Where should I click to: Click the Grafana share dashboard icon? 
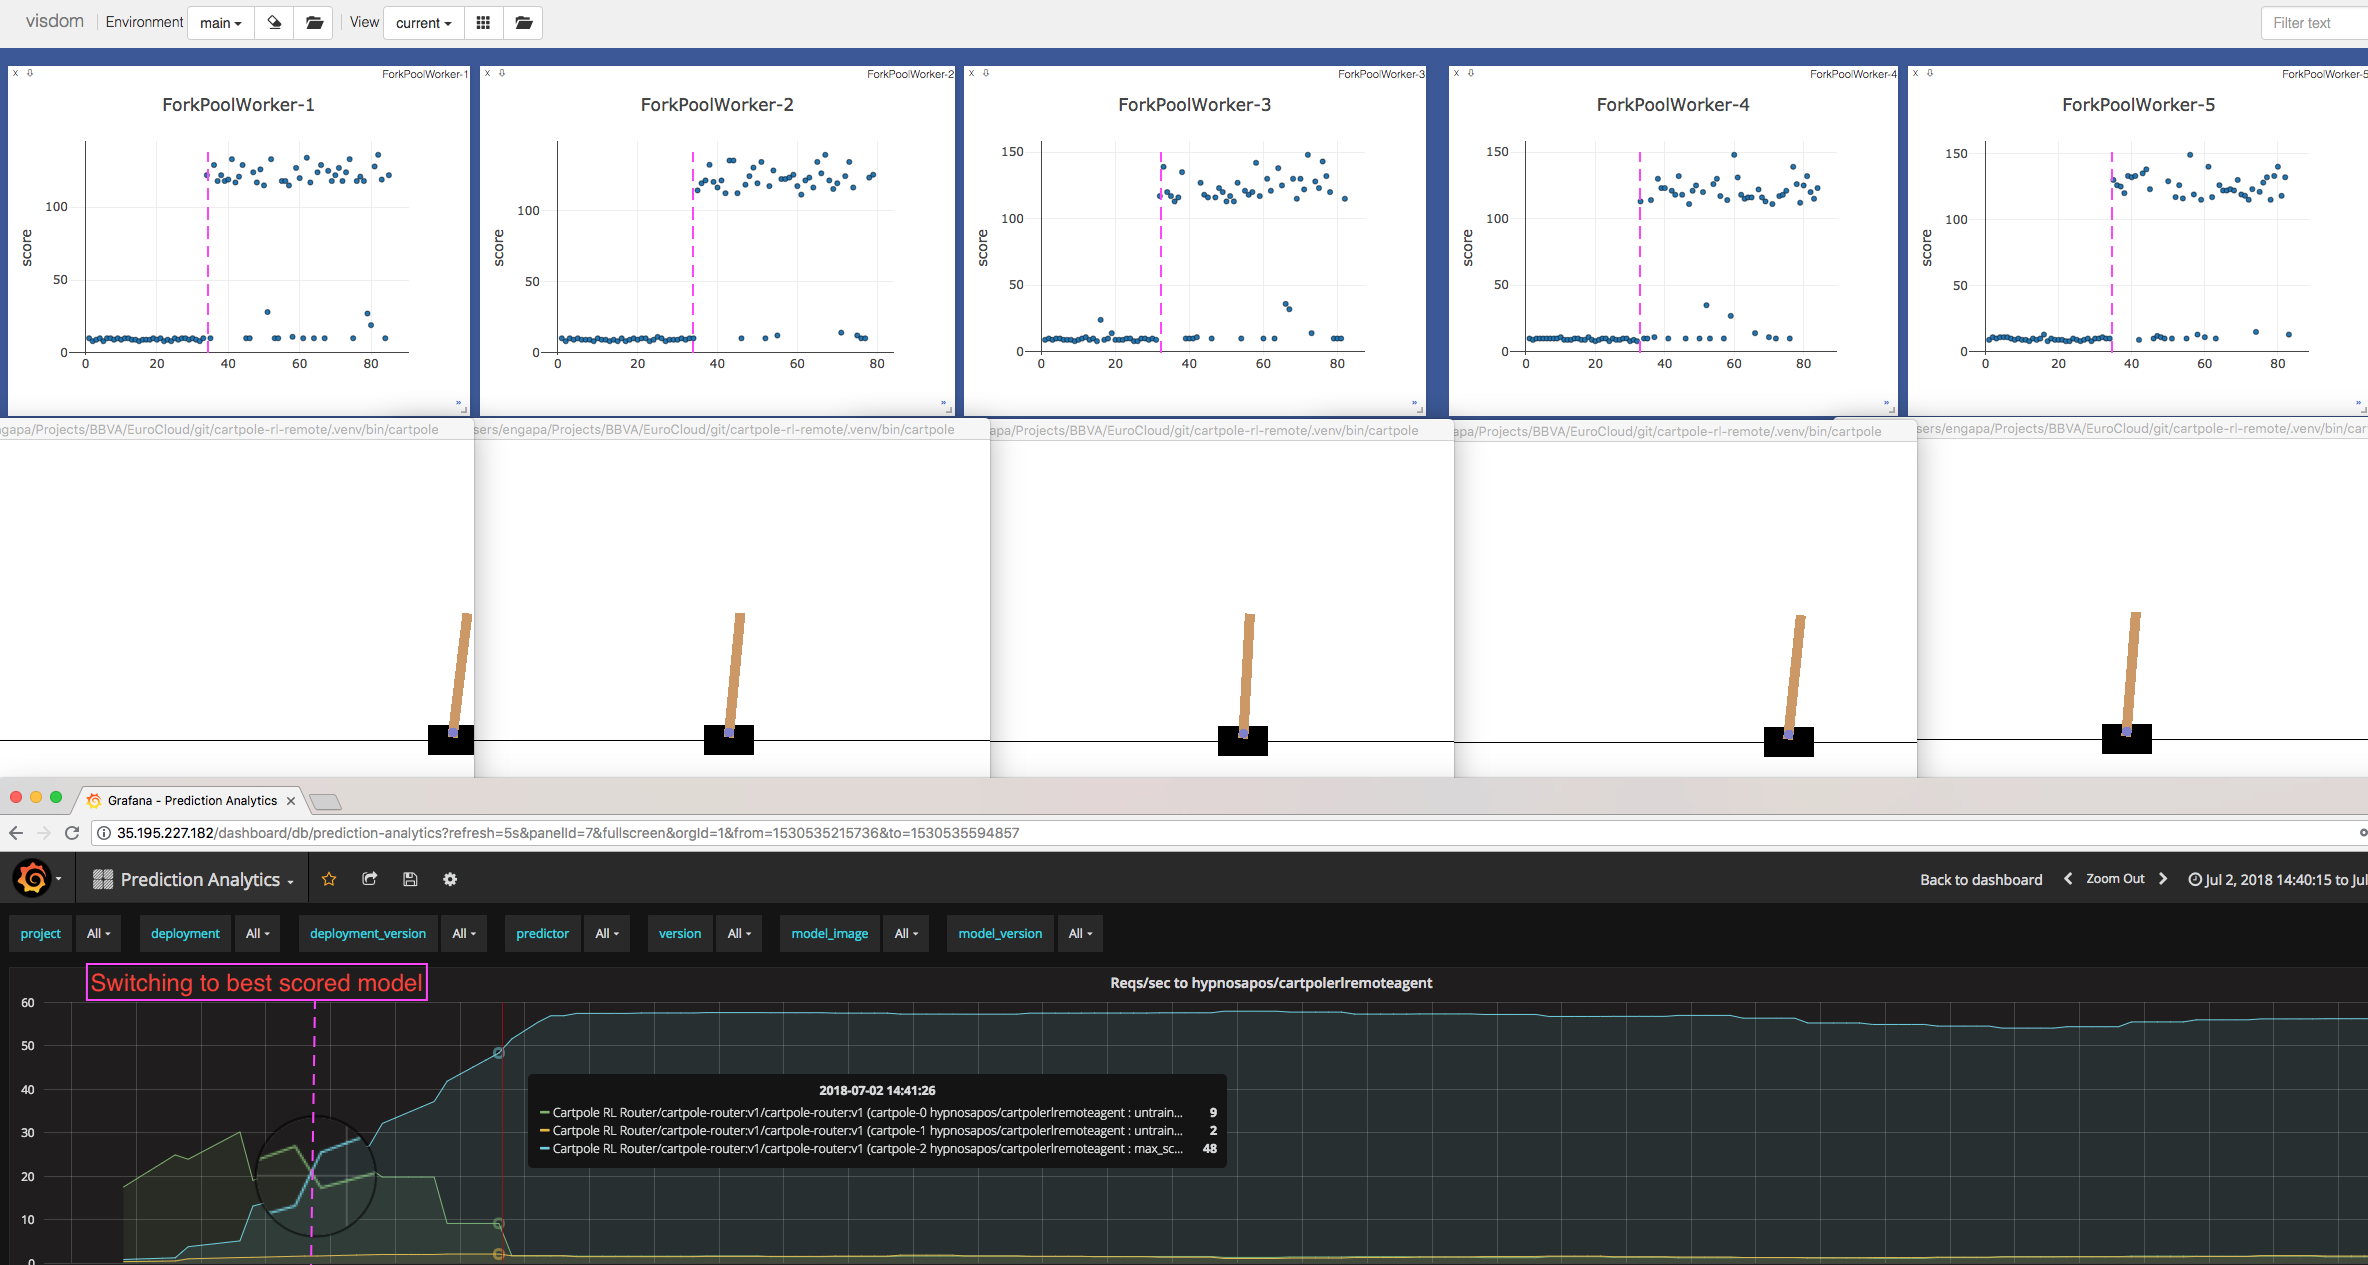tap(369, 879)
